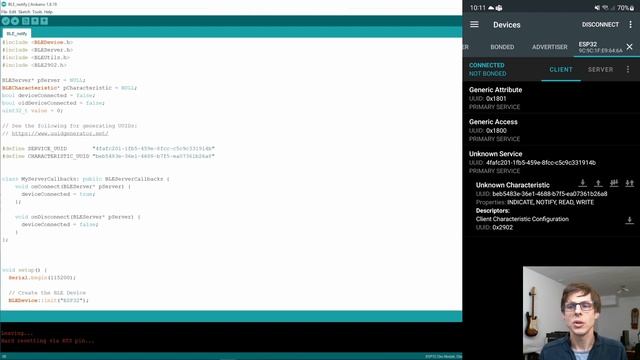This screenshot has width=640, height=360.
Task: Click the uuidgenerator.net link in code
Action: 60,133
